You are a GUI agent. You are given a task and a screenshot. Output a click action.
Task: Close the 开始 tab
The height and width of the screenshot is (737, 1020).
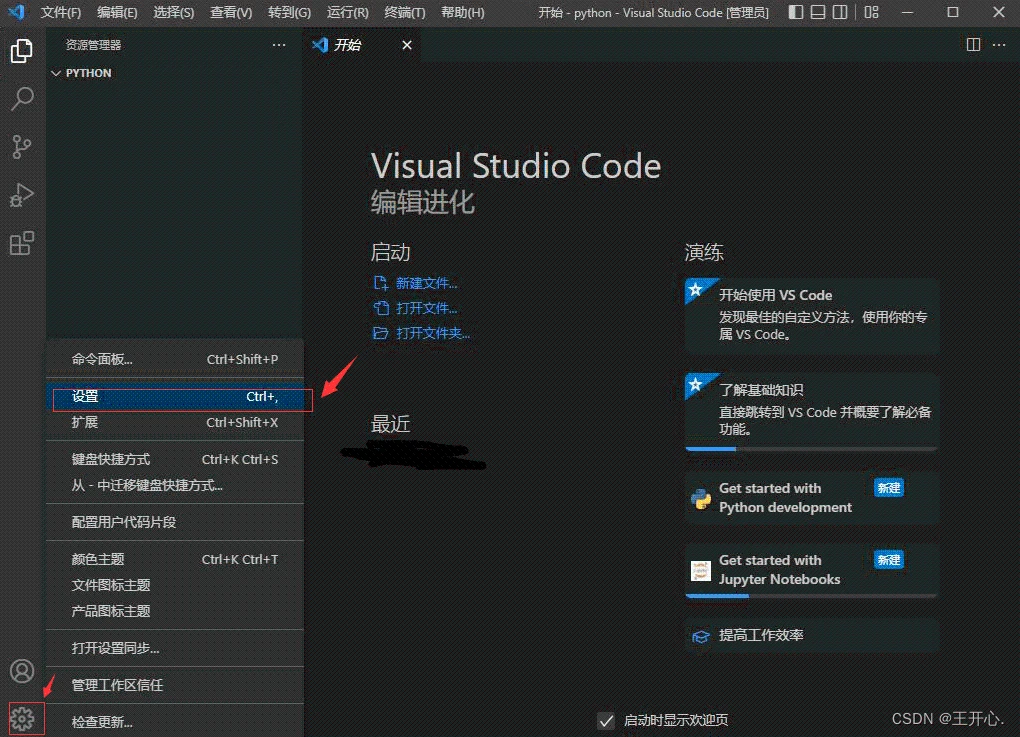(x=407, y=45)
